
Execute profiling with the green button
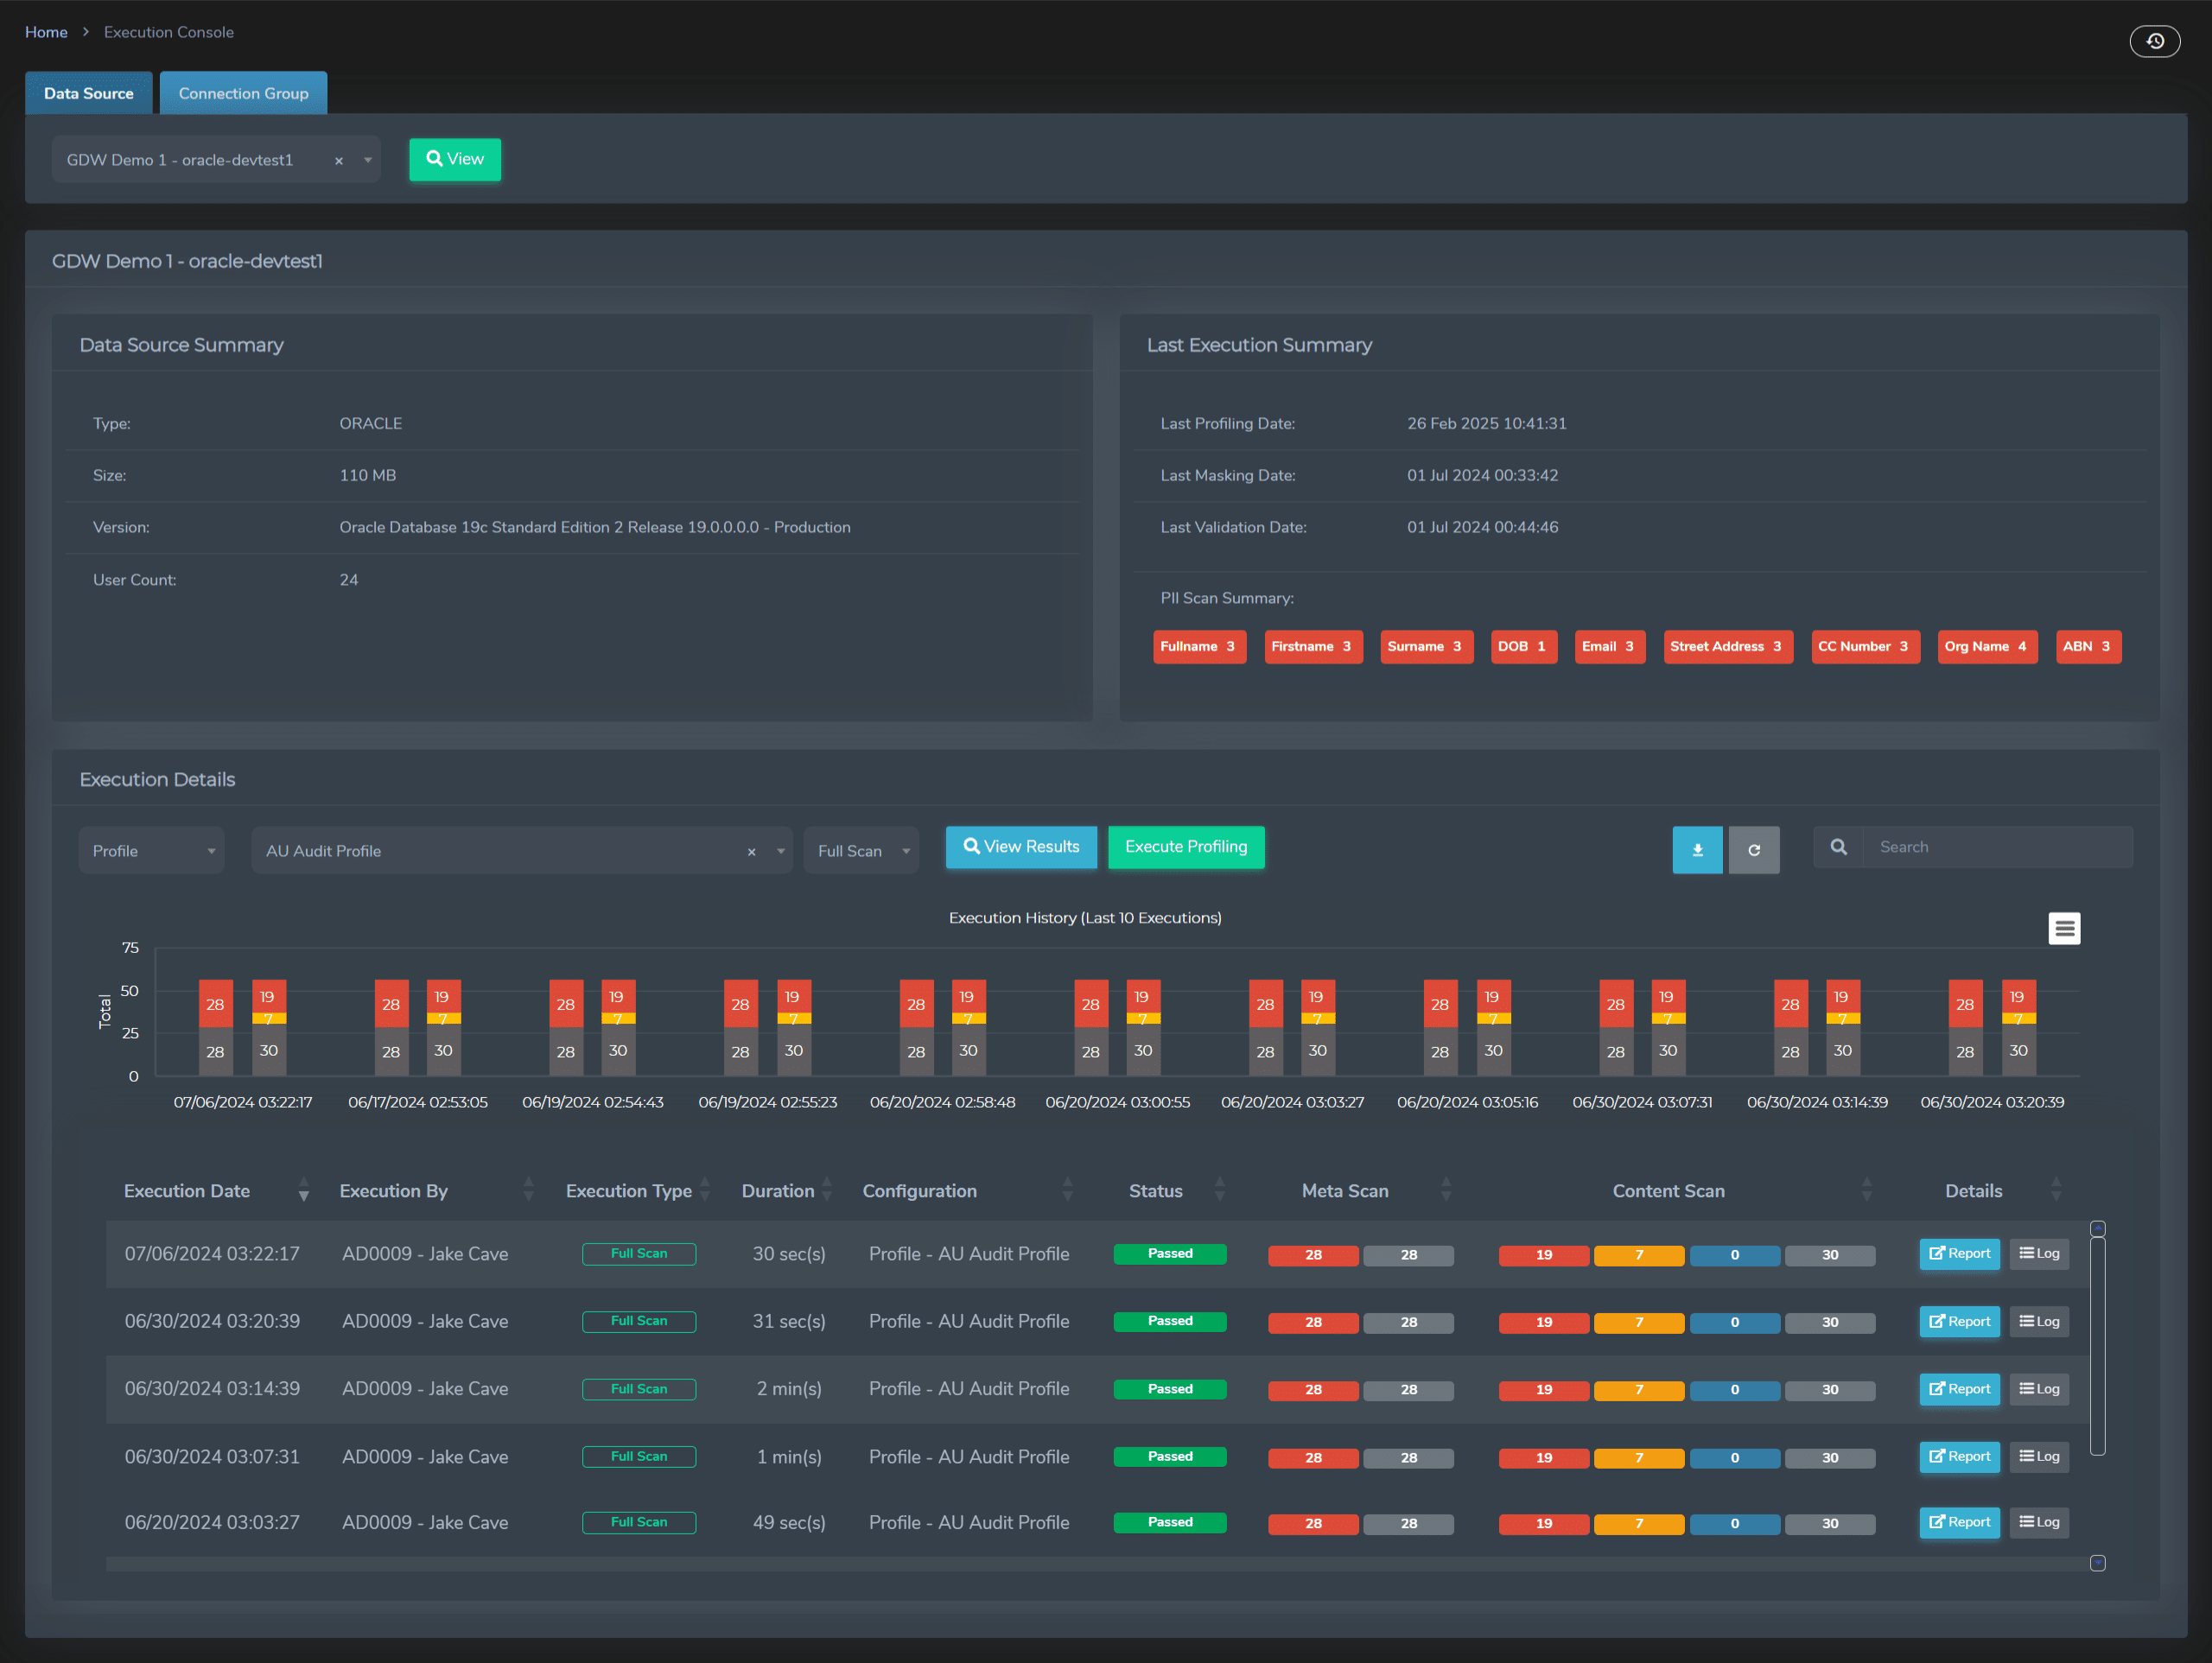1186,847
